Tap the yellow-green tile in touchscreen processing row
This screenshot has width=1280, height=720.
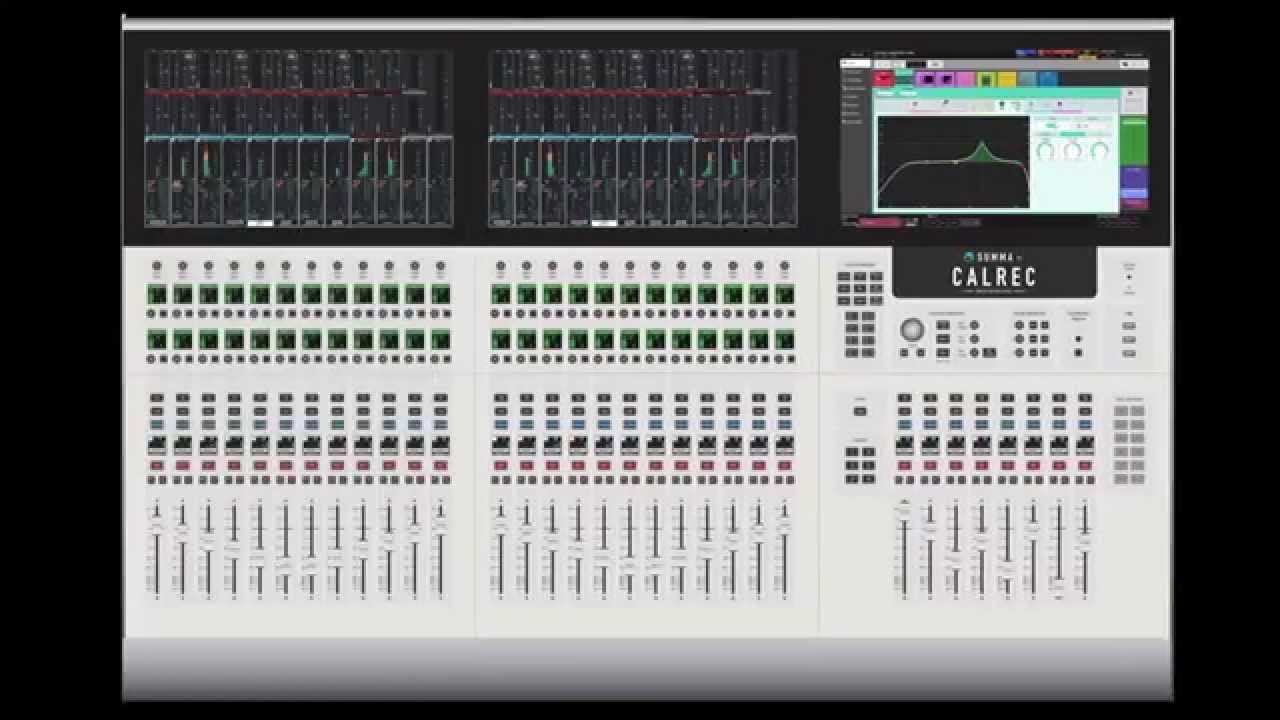pos(986,79)
